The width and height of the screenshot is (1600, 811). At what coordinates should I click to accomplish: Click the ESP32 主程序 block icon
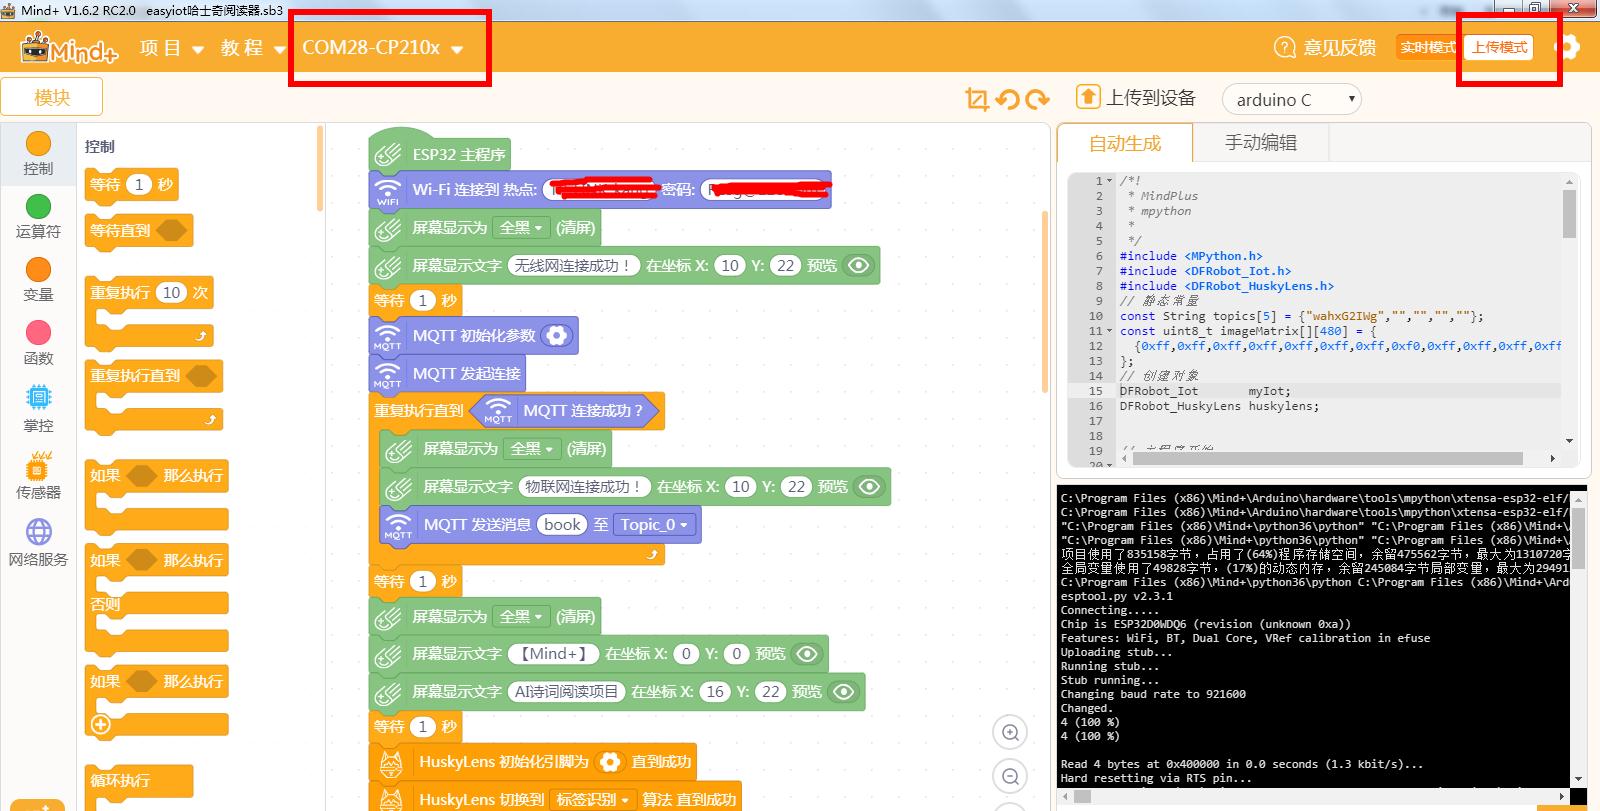387,155
